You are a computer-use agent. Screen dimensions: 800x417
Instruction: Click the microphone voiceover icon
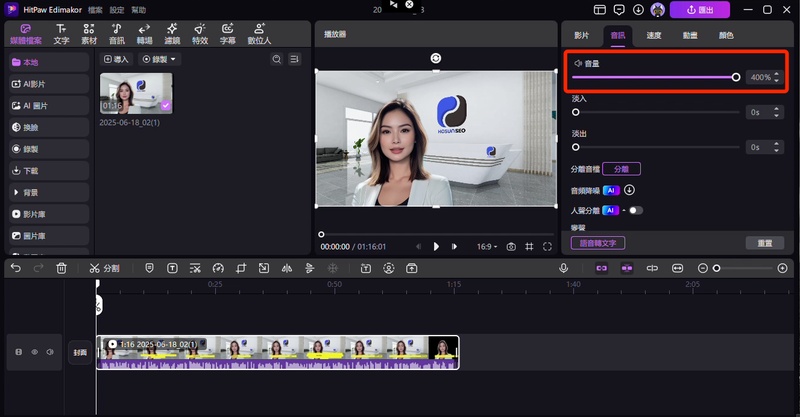click(563, 268)
